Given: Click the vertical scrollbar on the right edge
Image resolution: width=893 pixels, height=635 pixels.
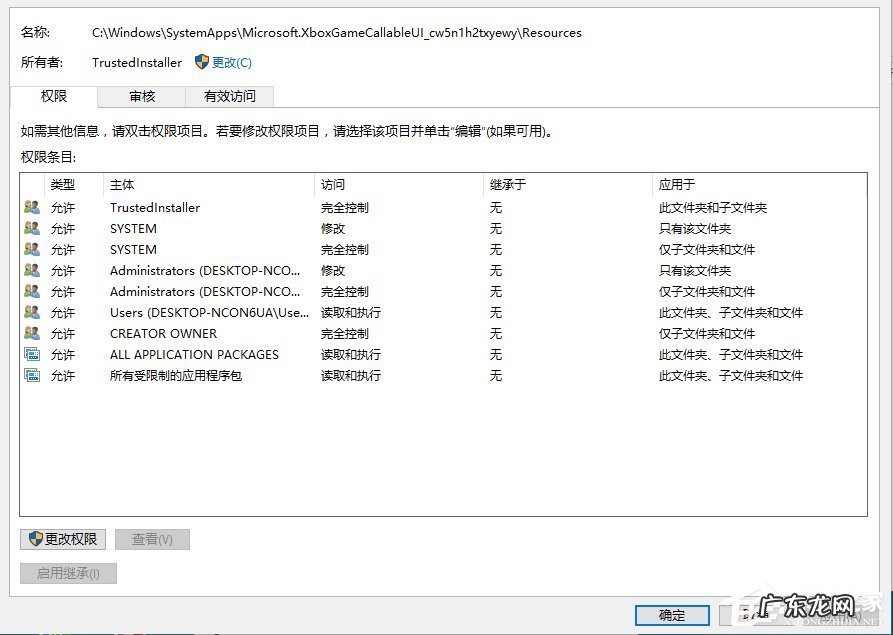Looking at the screenshot, I should pyautogui.click(x=884, y=300).
